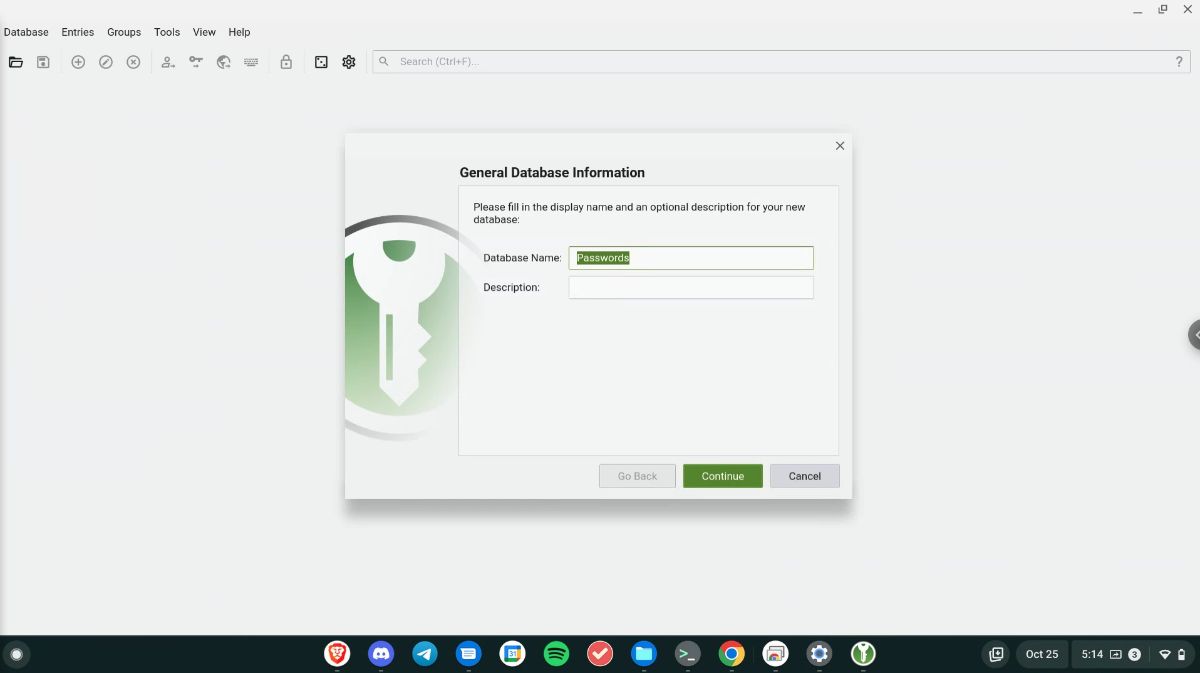Image resolution: width=1200 pixels, height=673 pixels.
Task: Open the Database menu
Action: [25, 31]
